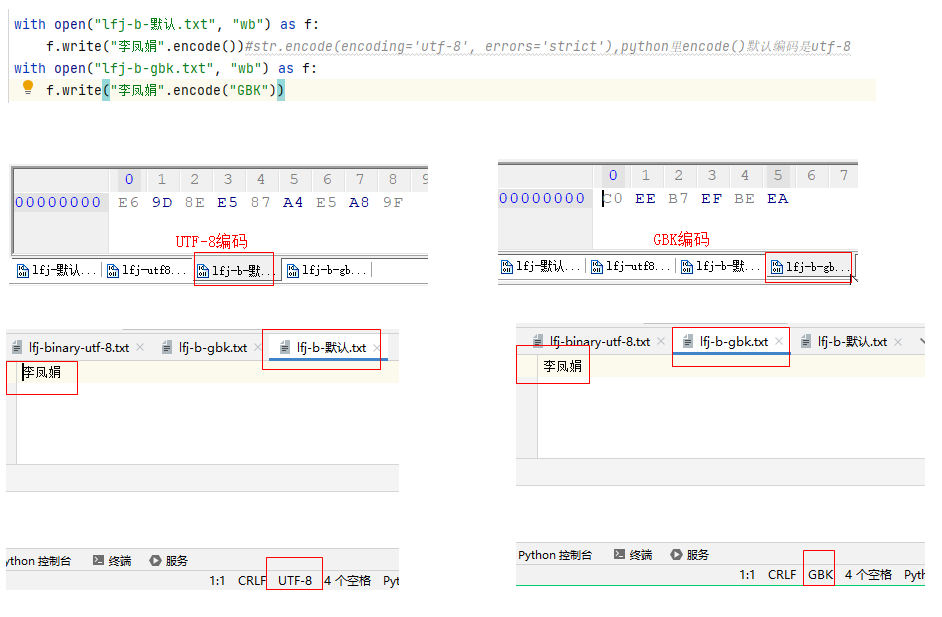Viewport: 942px width, 617px height.
Task: Open the 终端 terminal icon beside the UTF-8 status bar
Action: point(99,561)
